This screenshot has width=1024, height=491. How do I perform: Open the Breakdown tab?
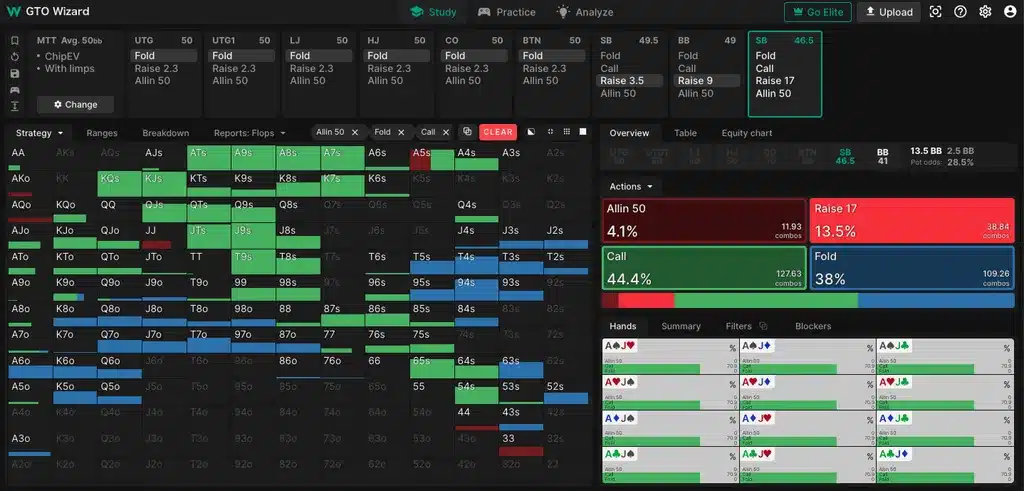[x=166, y=133]
